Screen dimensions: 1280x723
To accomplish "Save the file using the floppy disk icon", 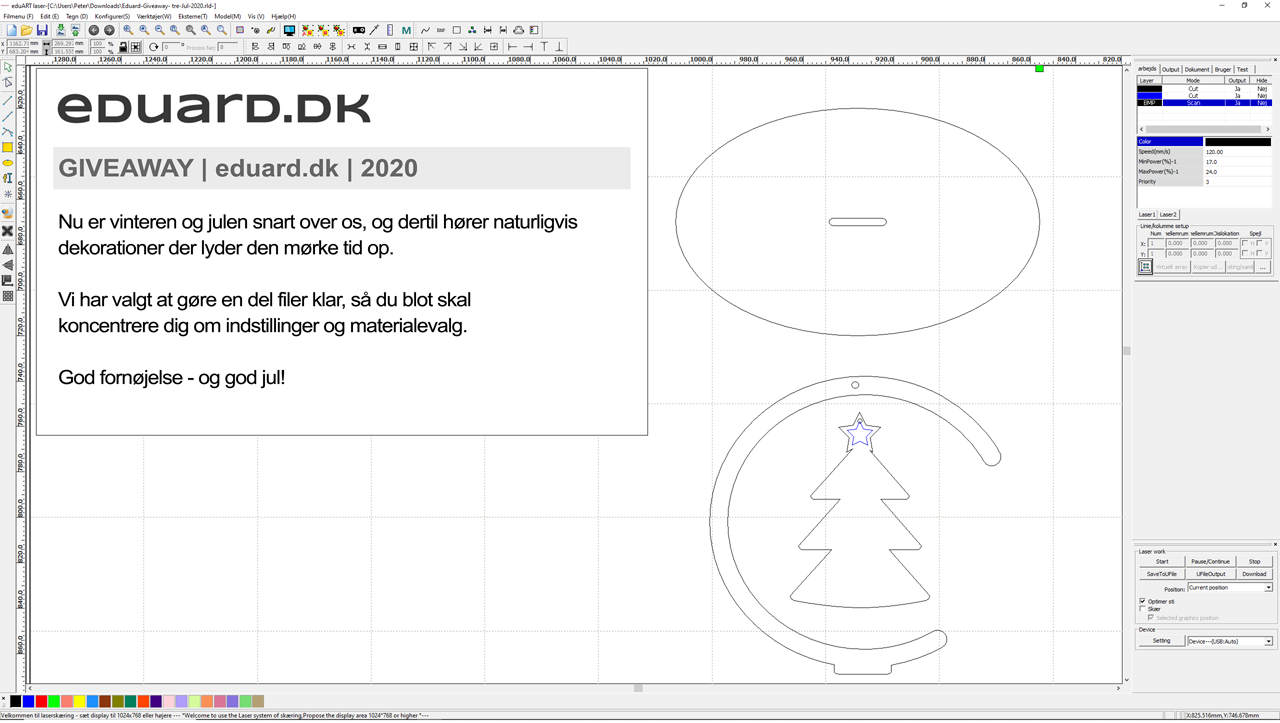I will (42, 31).
